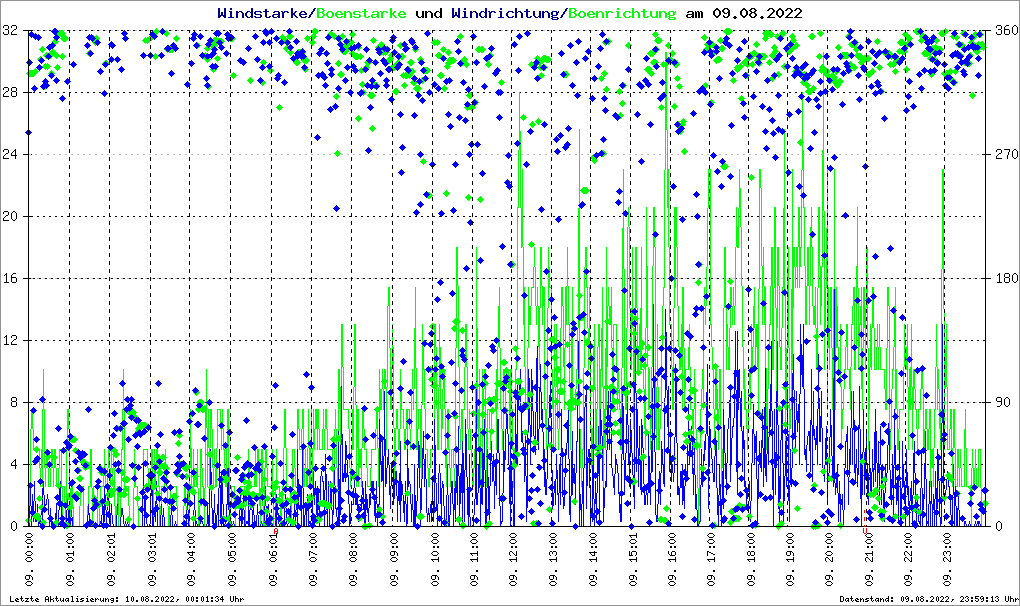1020x606 pixels.
Task: Click the 360 label on right axis
Action: (x=1002, y=31)
